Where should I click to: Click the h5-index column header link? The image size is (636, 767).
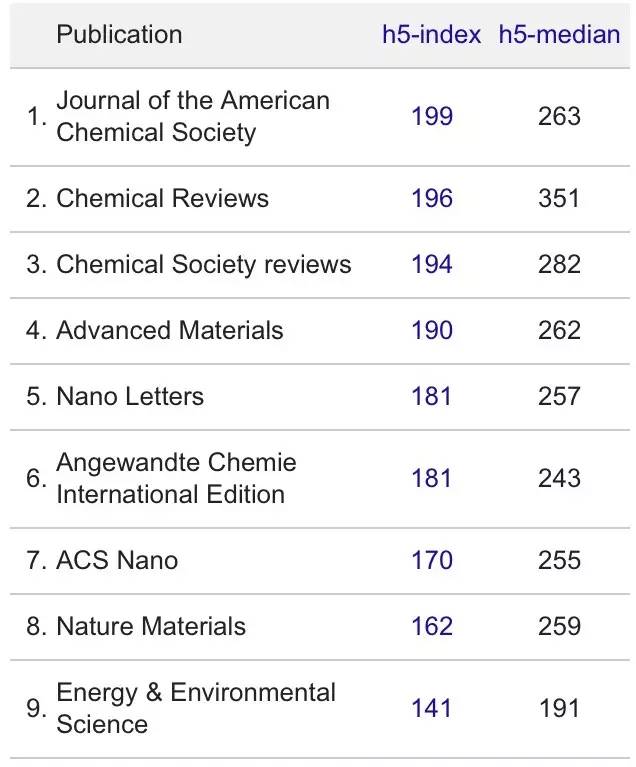point(431,35)
